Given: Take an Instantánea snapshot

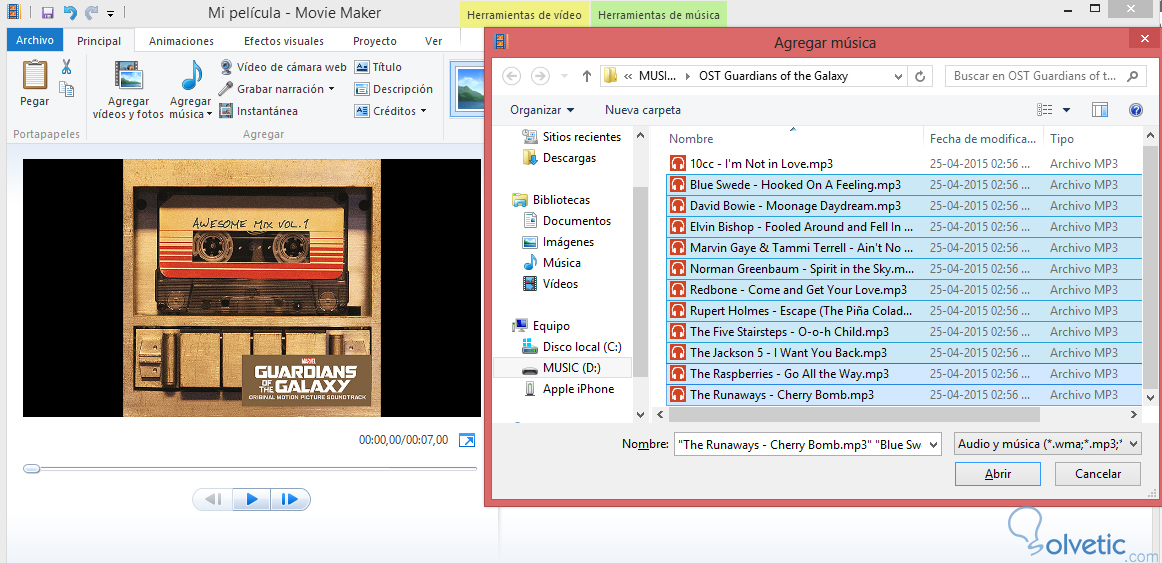Looking at the screenshot, I should (x=259, y=111).
